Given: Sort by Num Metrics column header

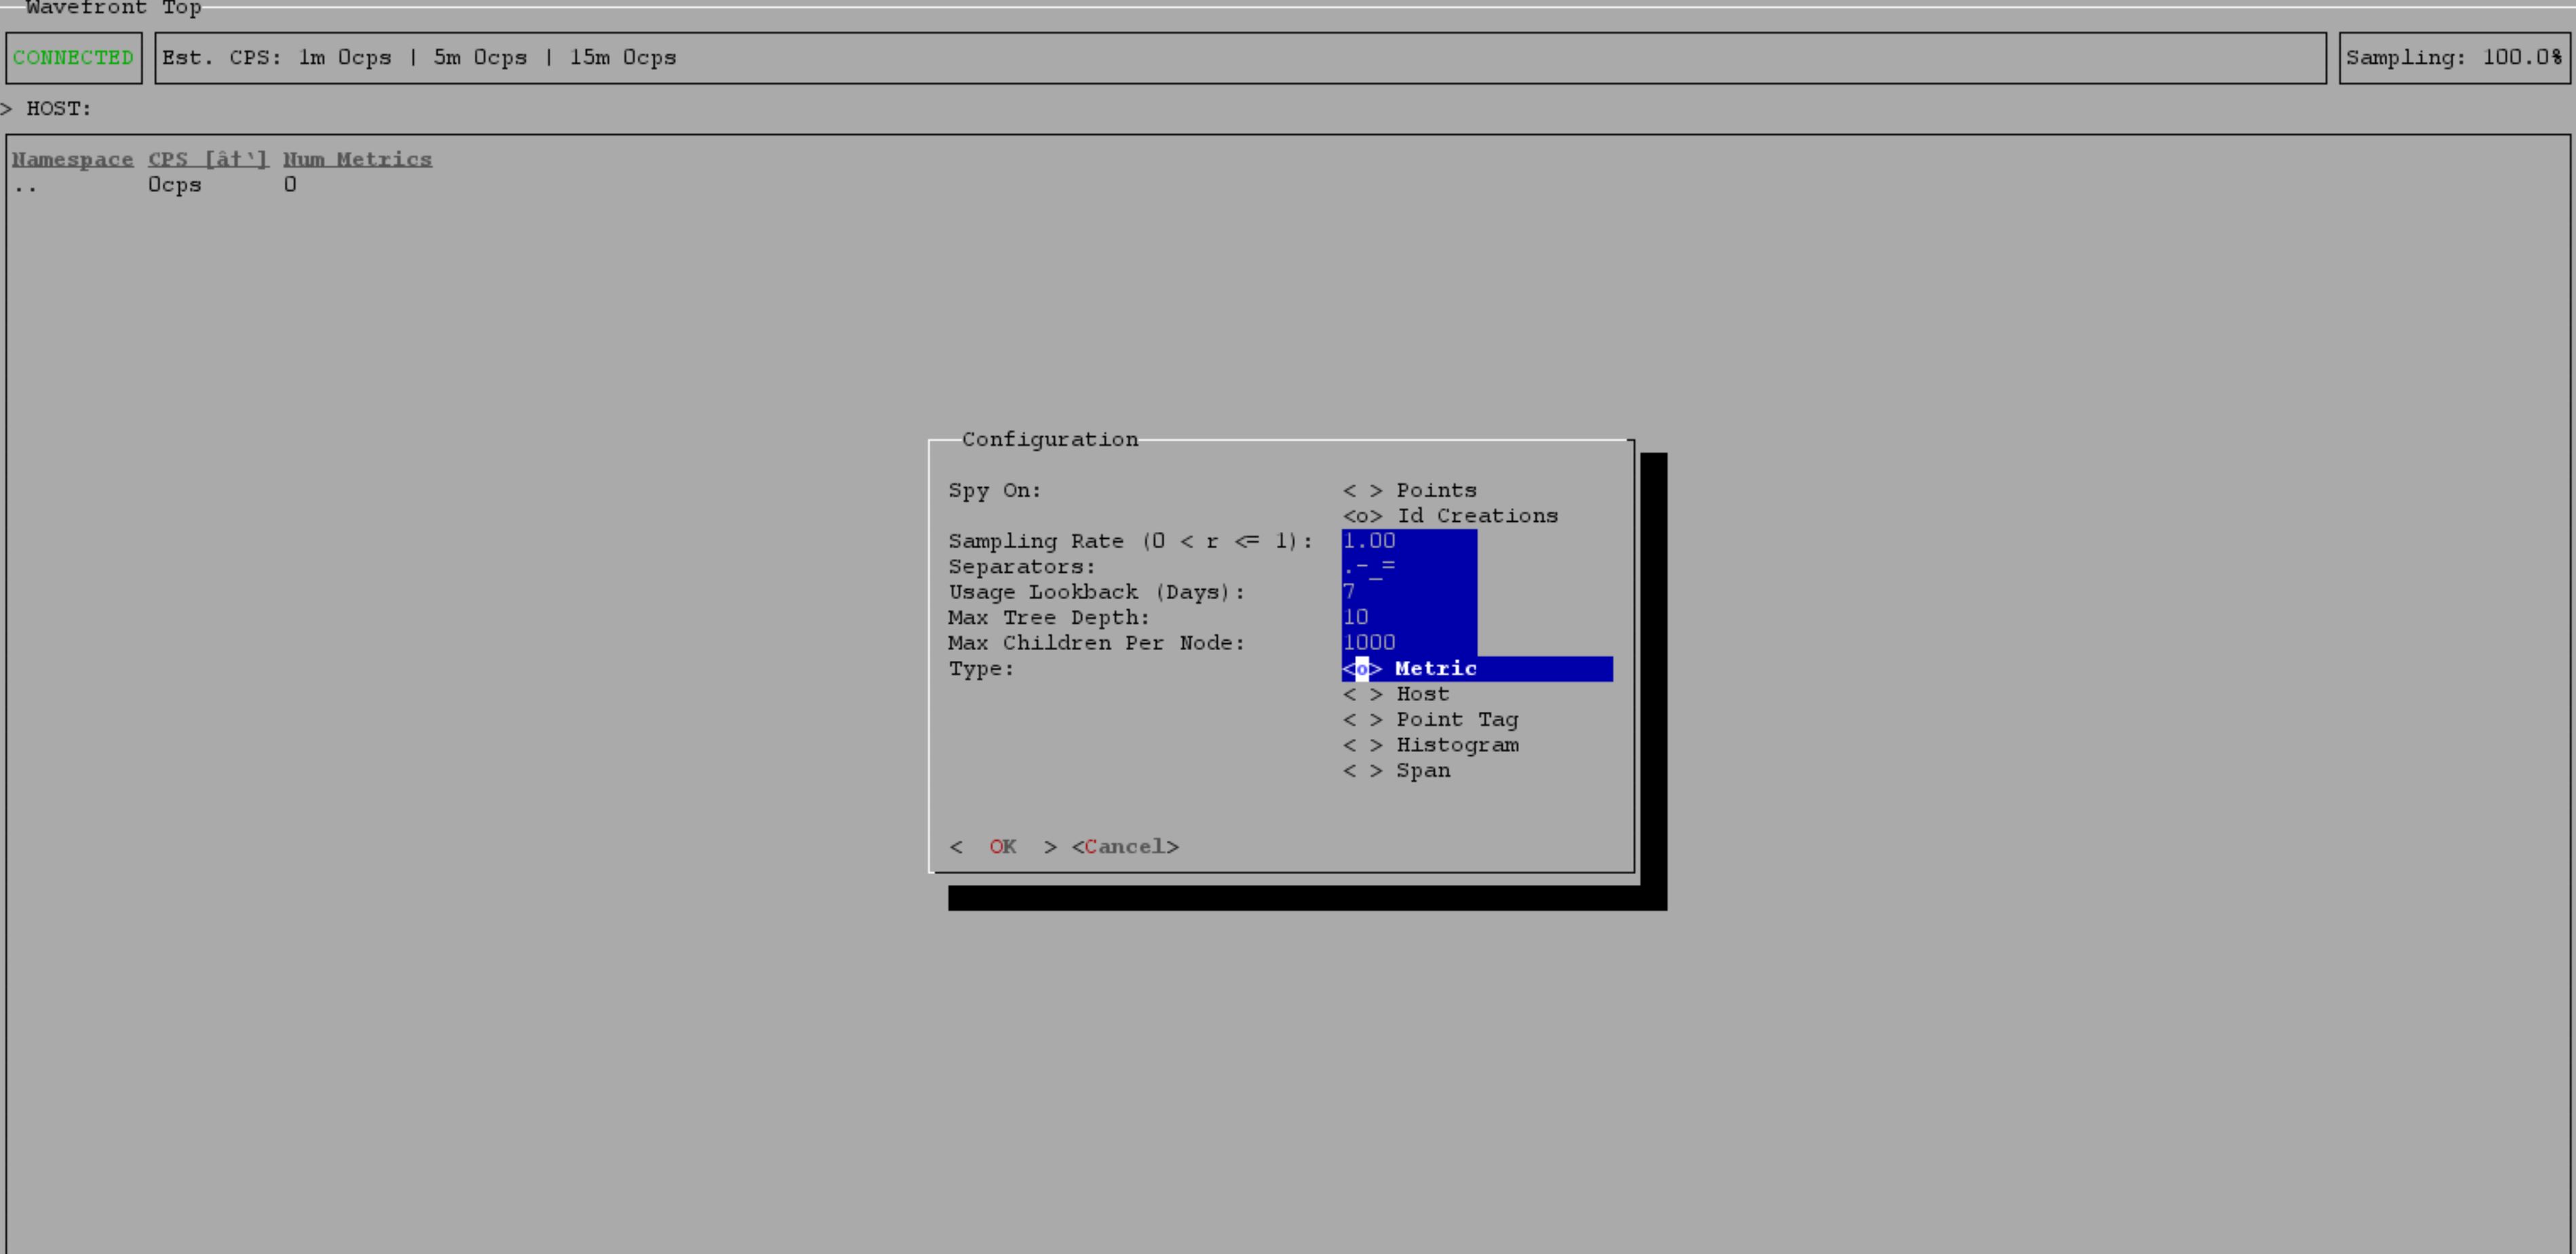Looking at the screenshot, I should tap(357, 160).
